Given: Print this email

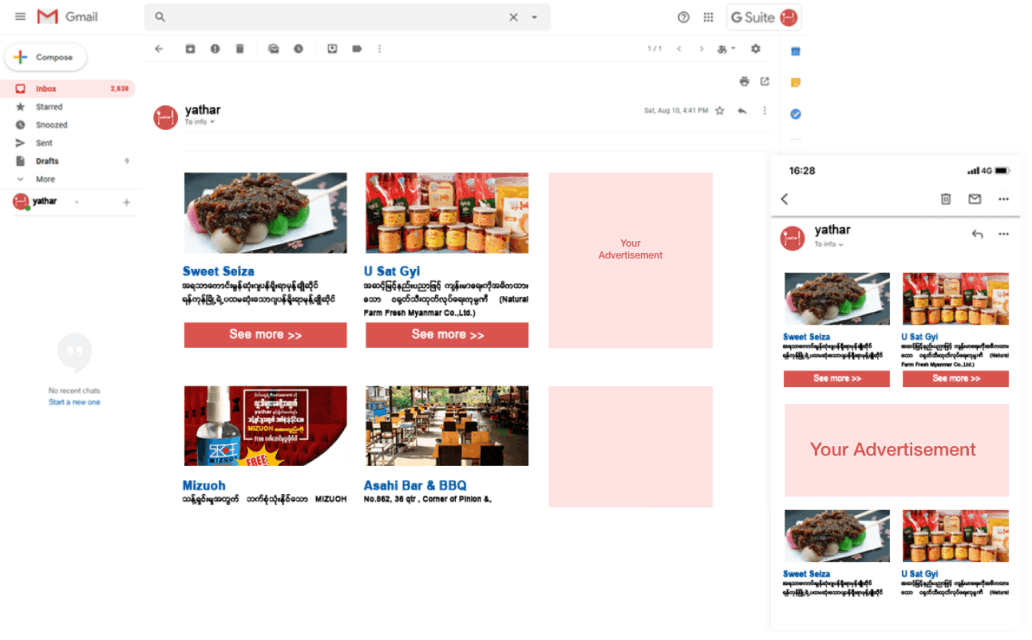Looking at the screenshot, I should pyautogui.click(x=744, y=82).
